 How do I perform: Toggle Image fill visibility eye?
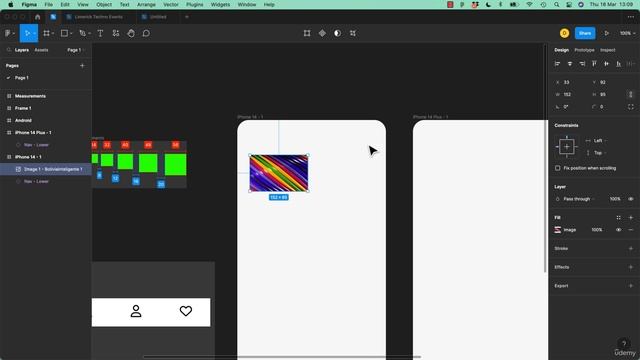click(x=618, y=230)
